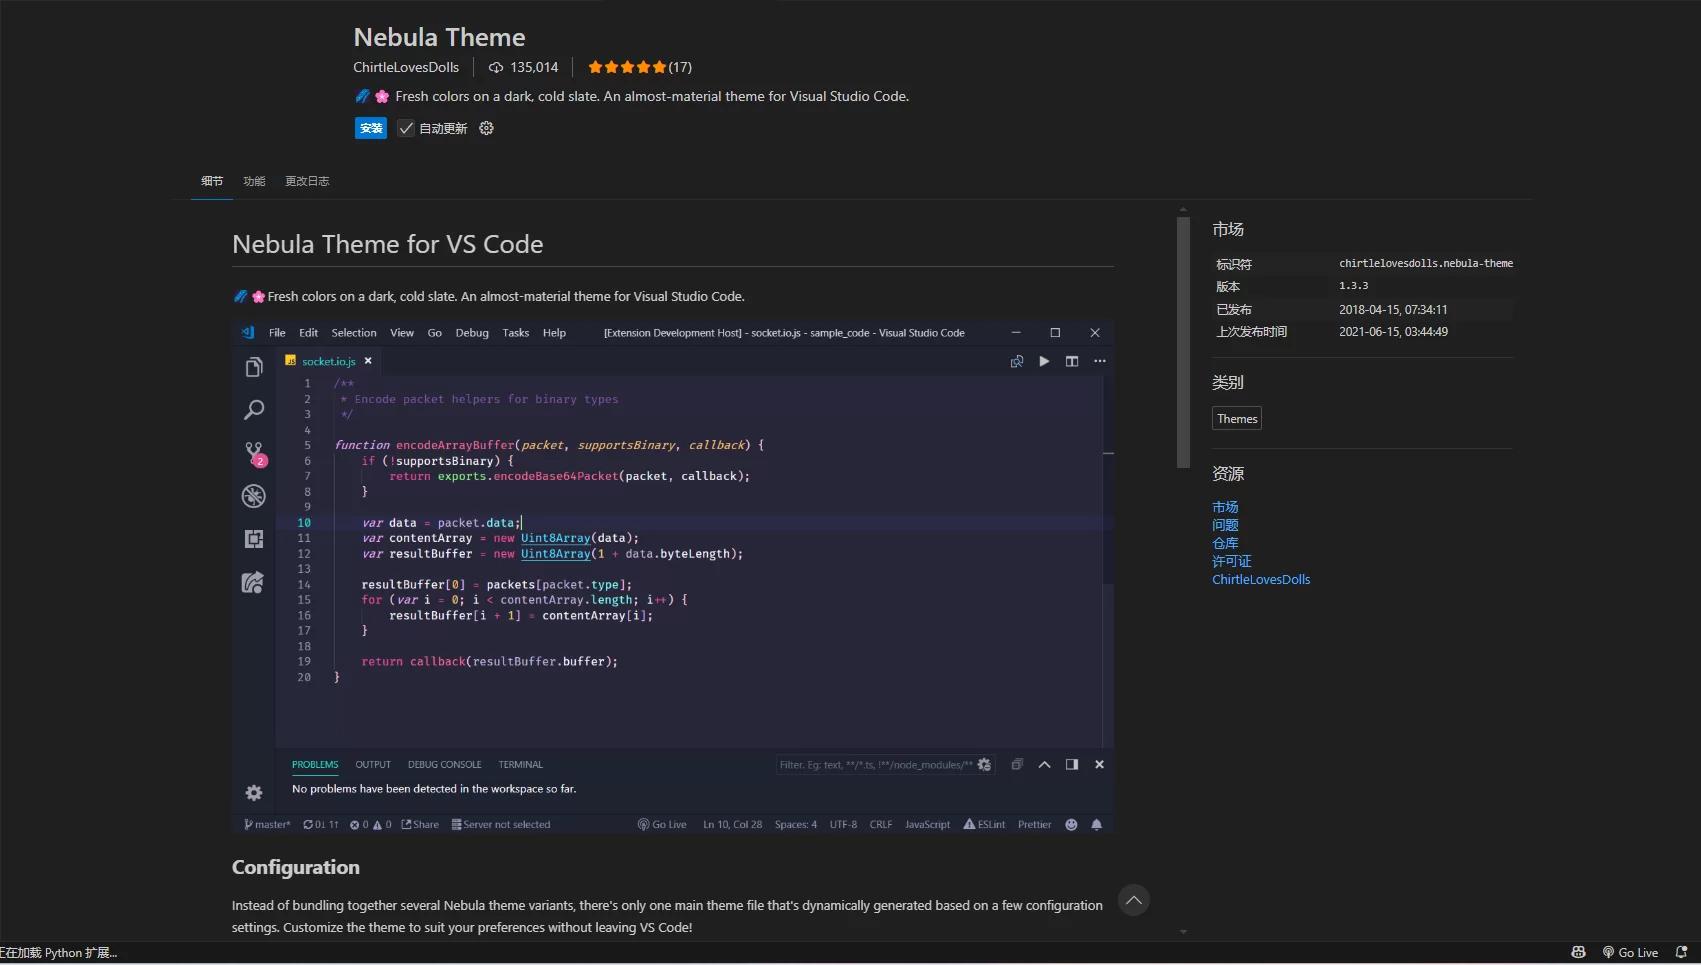The height and width of the screenshot is (965, 1701).
Task: Click identifier chirtlelovesdolls.nebula-theme
Action: pos(1426,263)
